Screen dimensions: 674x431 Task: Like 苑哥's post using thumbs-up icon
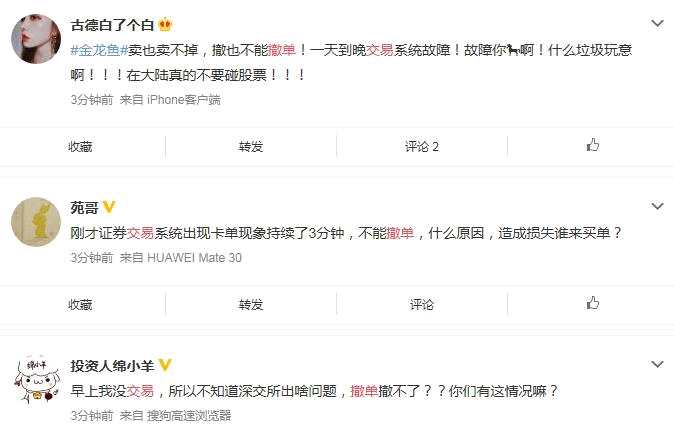tap(593, 303)
